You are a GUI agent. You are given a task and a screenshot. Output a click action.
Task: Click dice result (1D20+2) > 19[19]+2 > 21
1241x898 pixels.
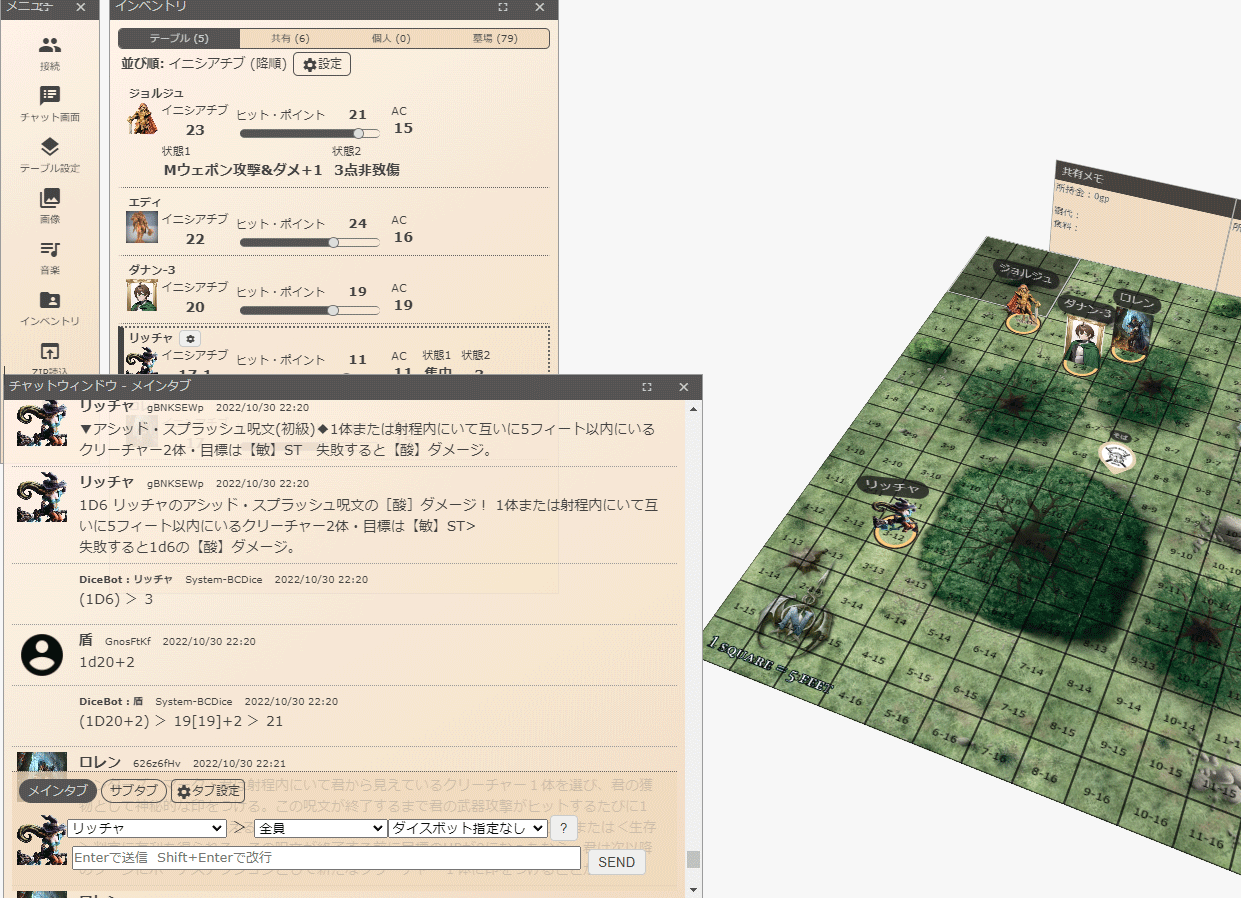click(182, 721)
